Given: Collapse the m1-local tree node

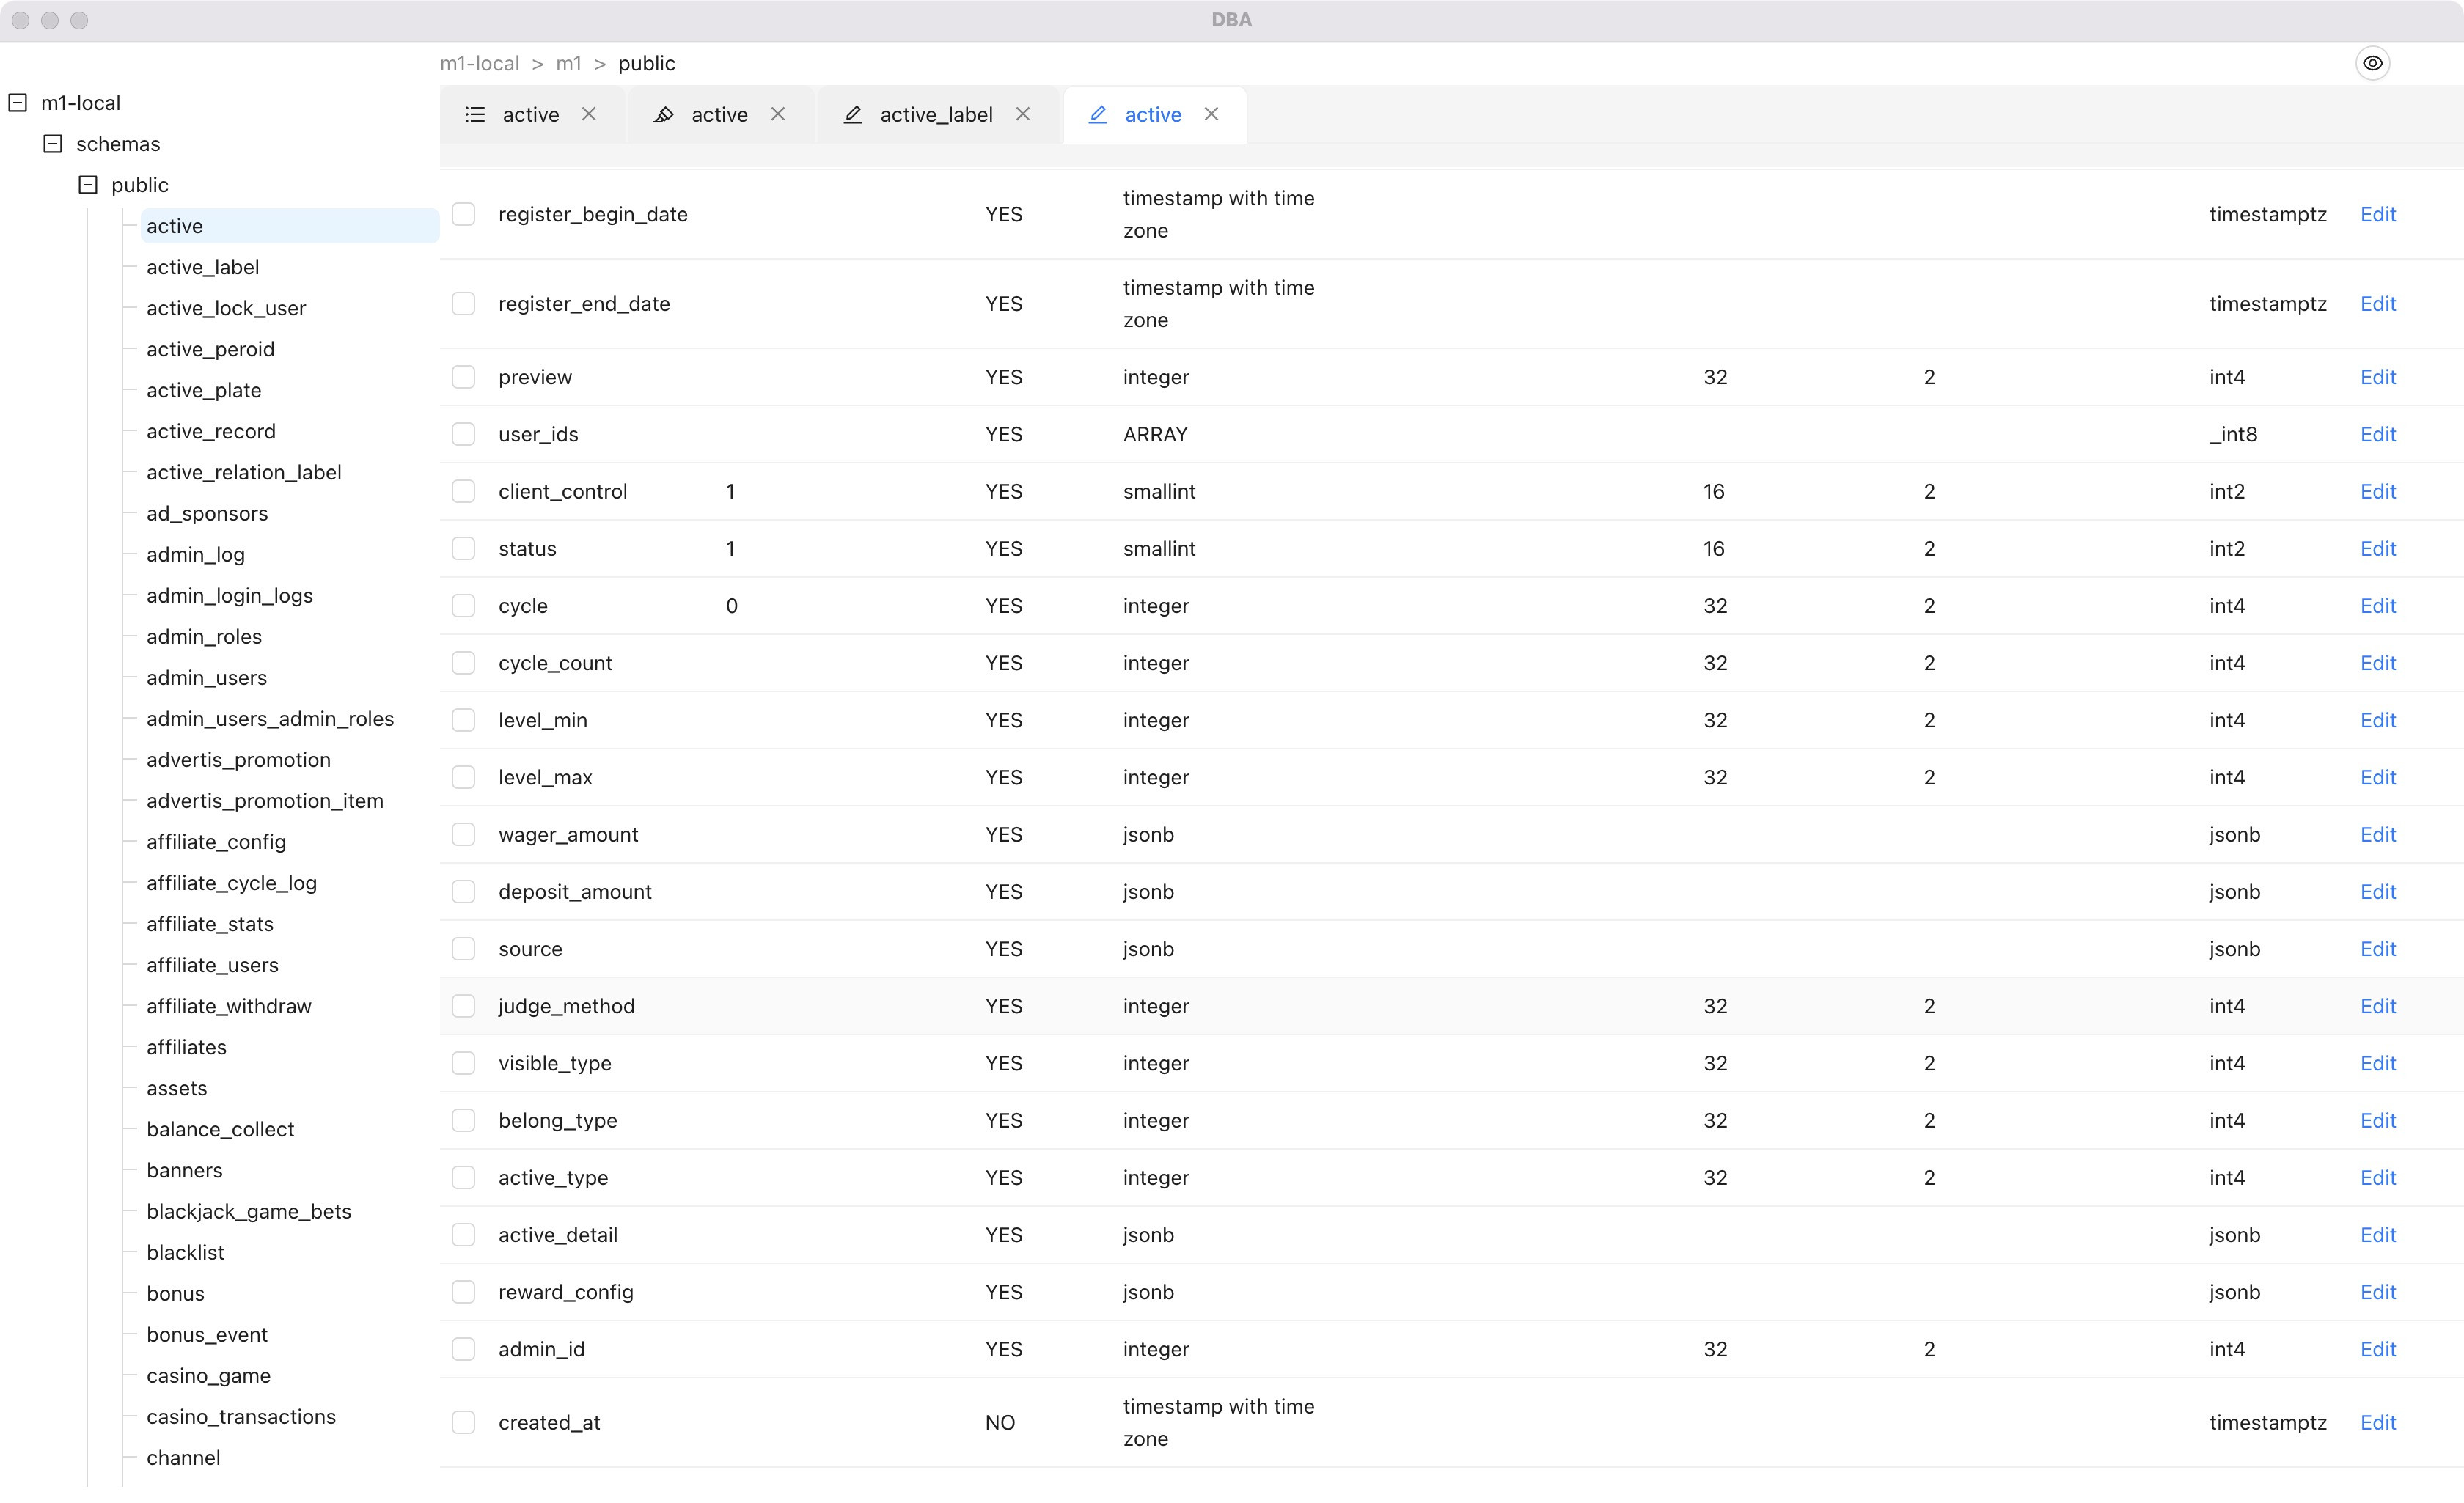Looking at the screenshot, I should point(18,103).
